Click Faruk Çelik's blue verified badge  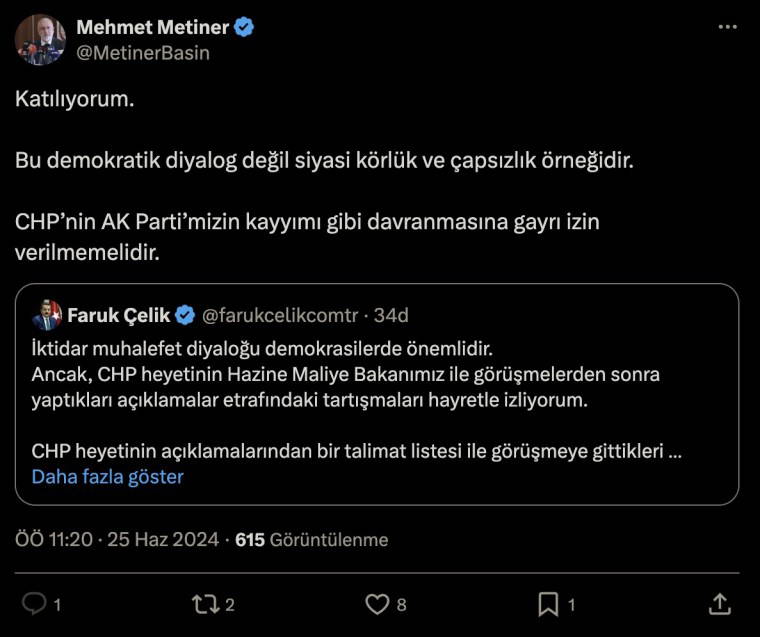pos(185,316)
